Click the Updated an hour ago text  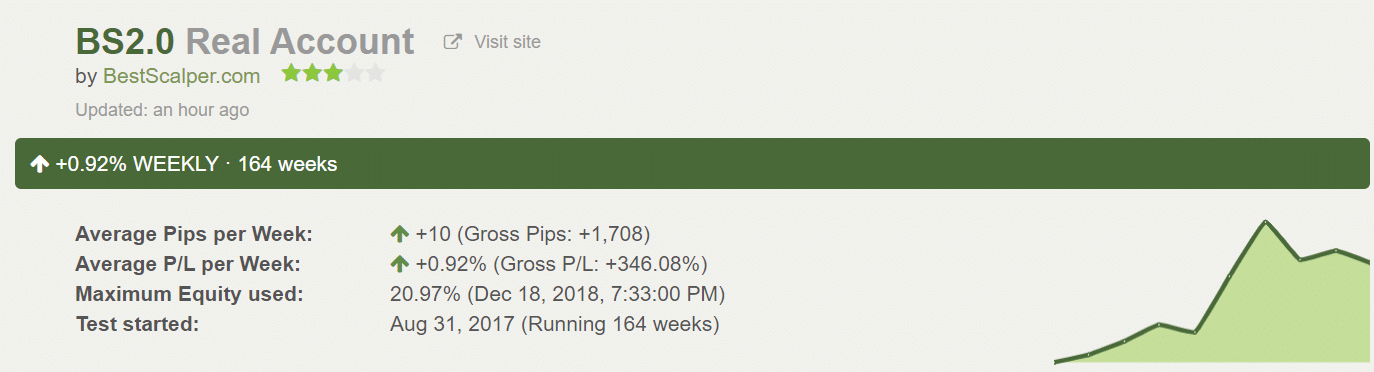(162, 110)
